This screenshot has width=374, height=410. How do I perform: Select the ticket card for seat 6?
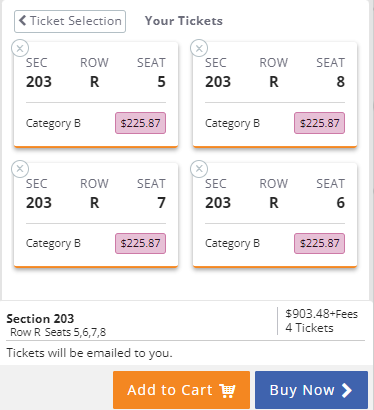tap(275, 215)
